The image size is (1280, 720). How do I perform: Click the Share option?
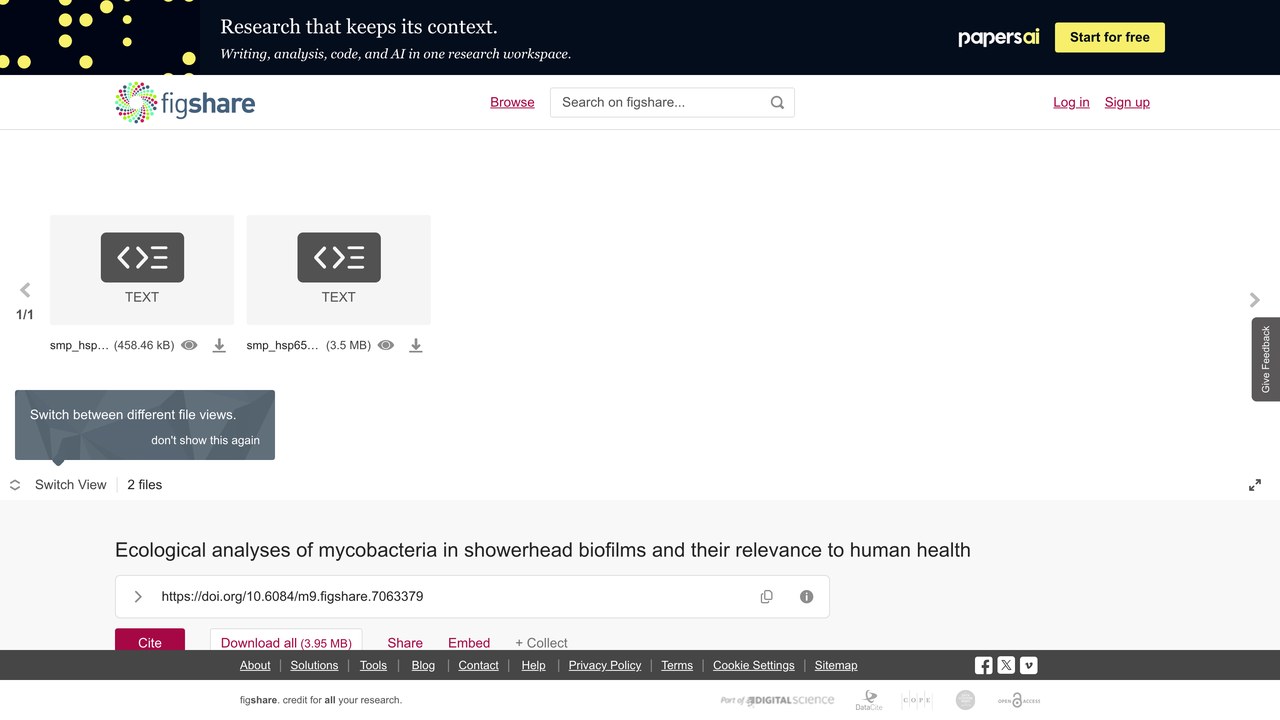pos(405,643)
